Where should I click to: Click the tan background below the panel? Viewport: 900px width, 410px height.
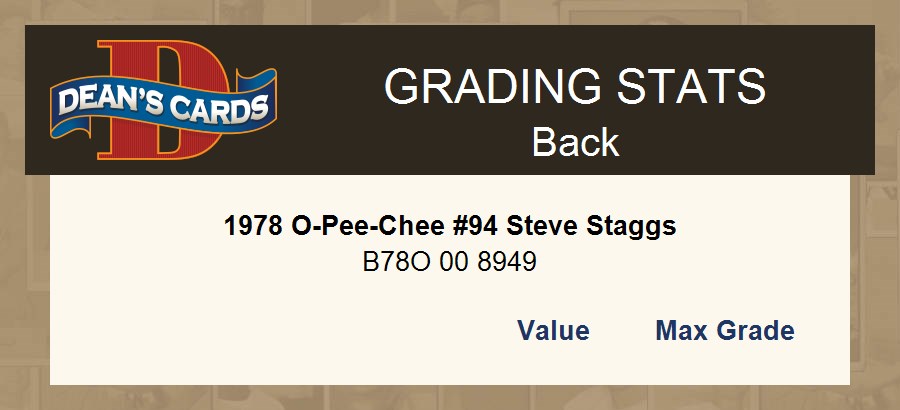click(450, 398)
